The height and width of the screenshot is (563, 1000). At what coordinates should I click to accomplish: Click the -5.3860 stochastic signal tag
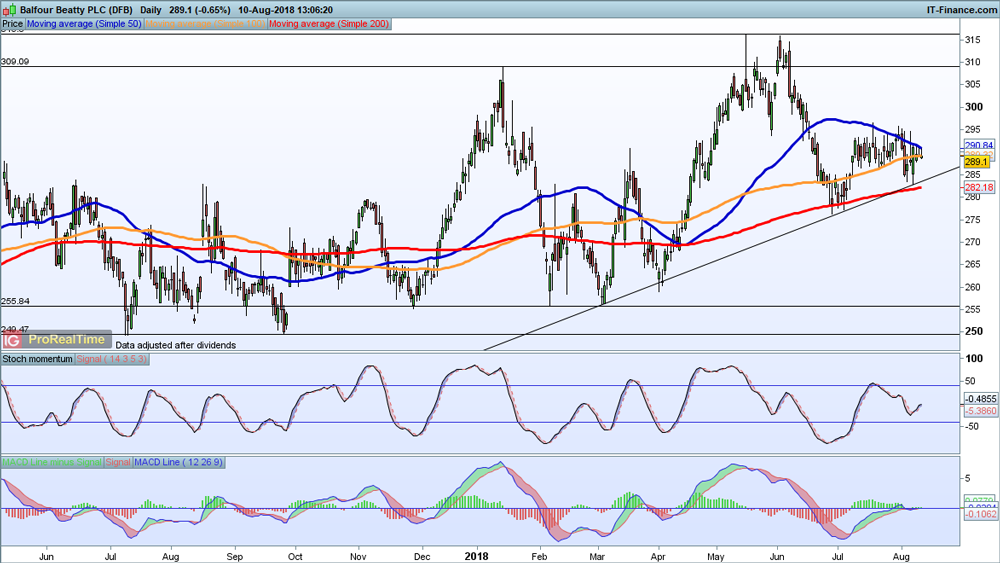click(980, 411)
